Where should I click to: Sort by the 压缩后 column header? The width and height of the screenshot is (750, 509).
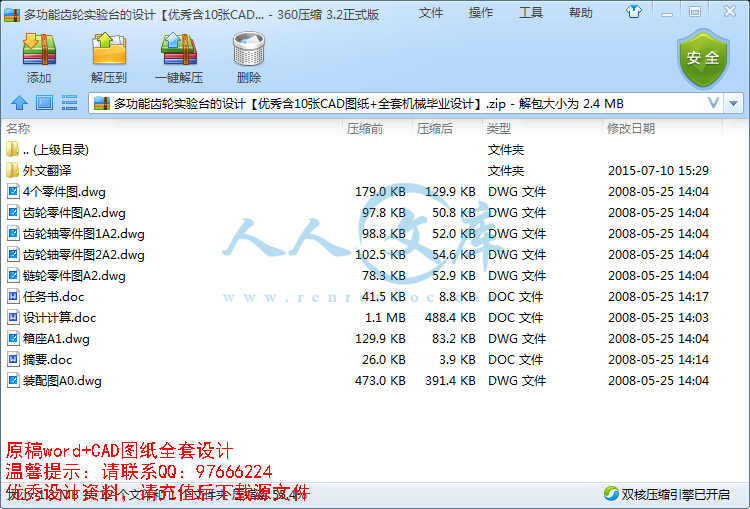(435, 128)
